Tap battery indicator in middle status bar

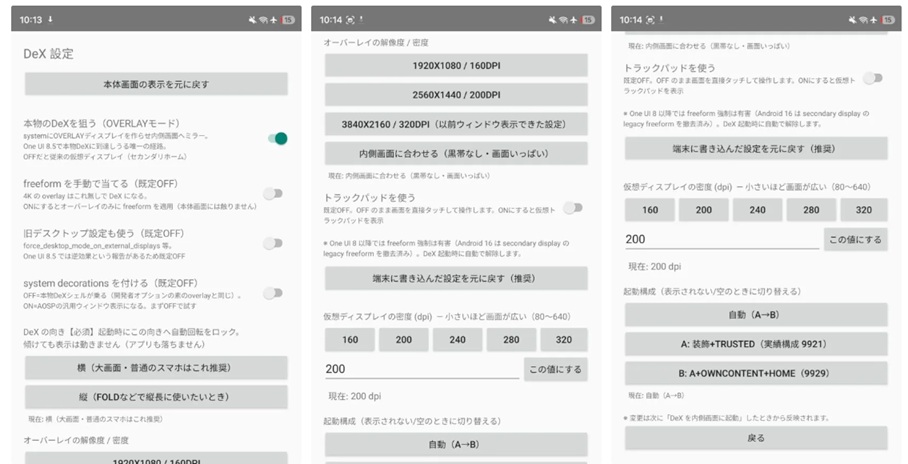(x=588, y=20)
